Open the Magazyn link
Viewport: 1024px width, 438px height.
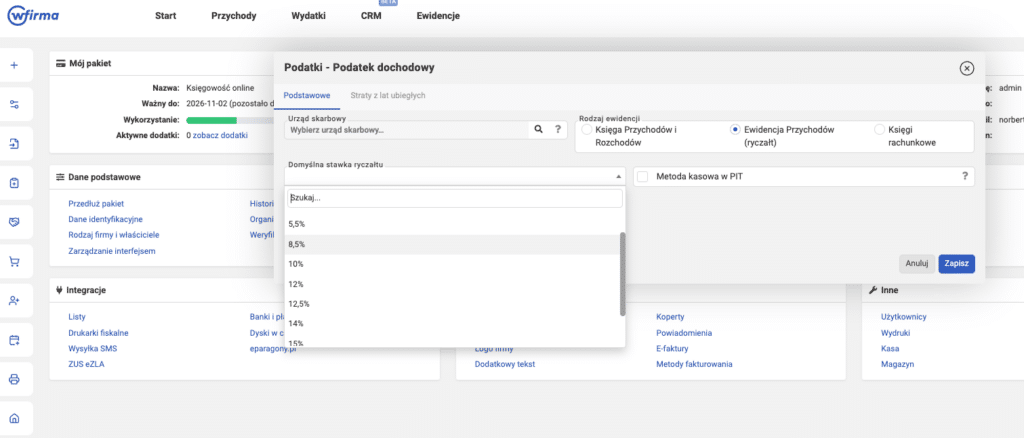pyautogui.click(x=897, y=364)
